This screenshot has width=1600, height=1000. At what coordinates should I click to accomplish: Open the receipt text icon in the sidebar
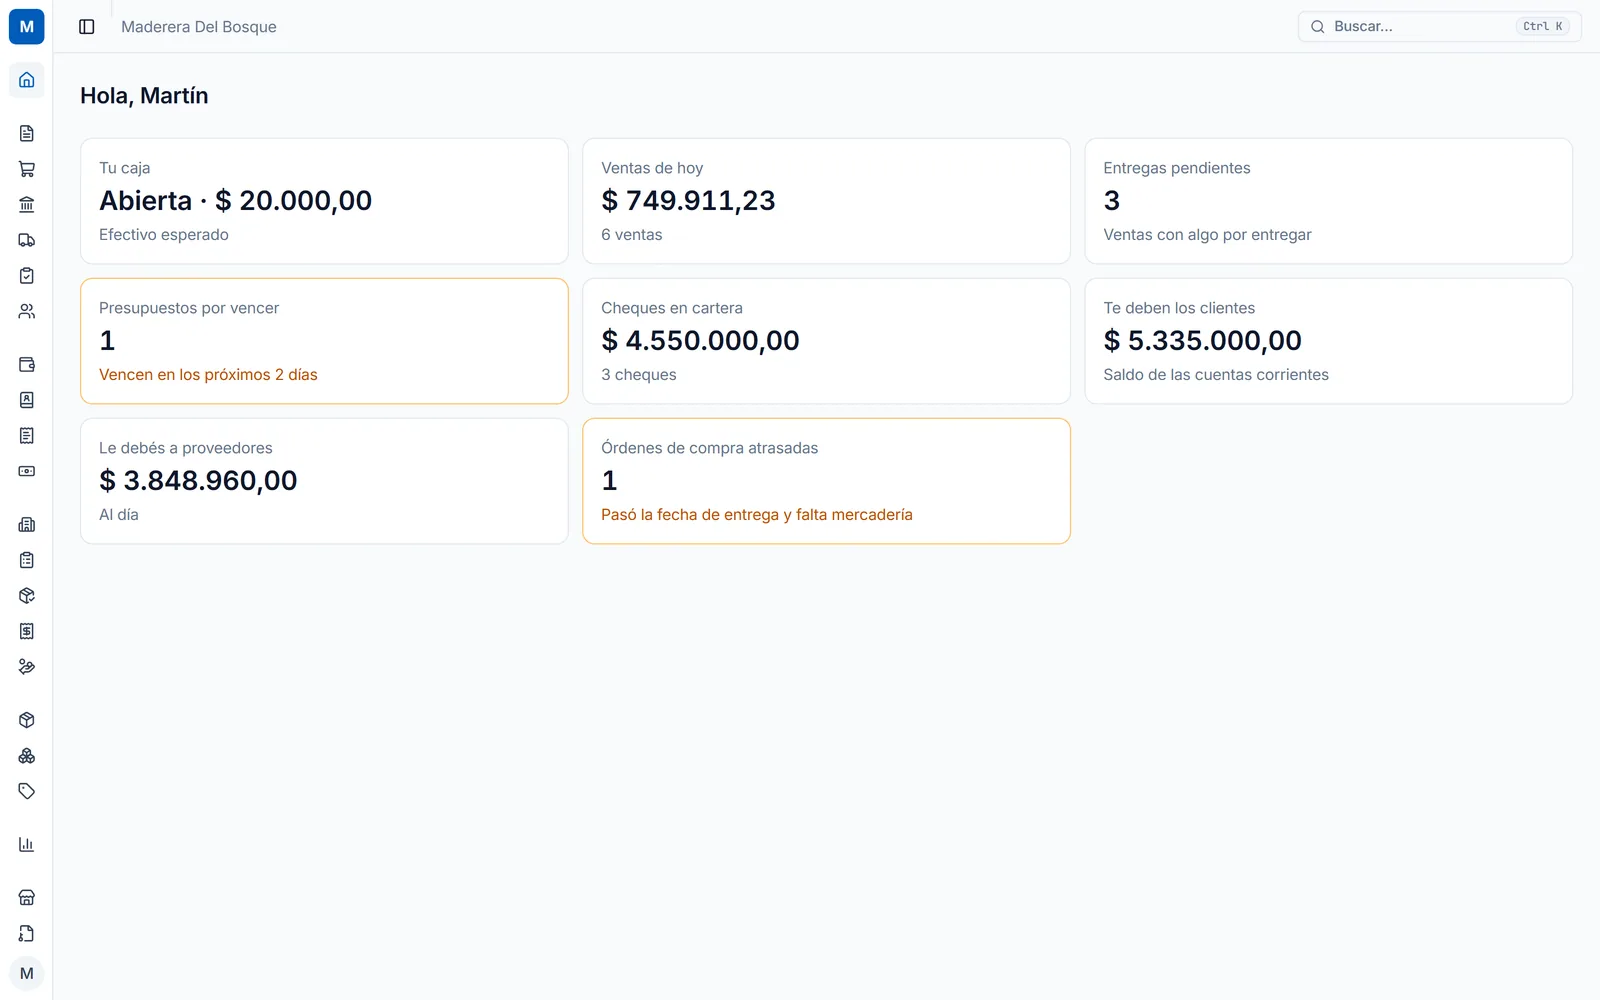click(x=27, y=436)
